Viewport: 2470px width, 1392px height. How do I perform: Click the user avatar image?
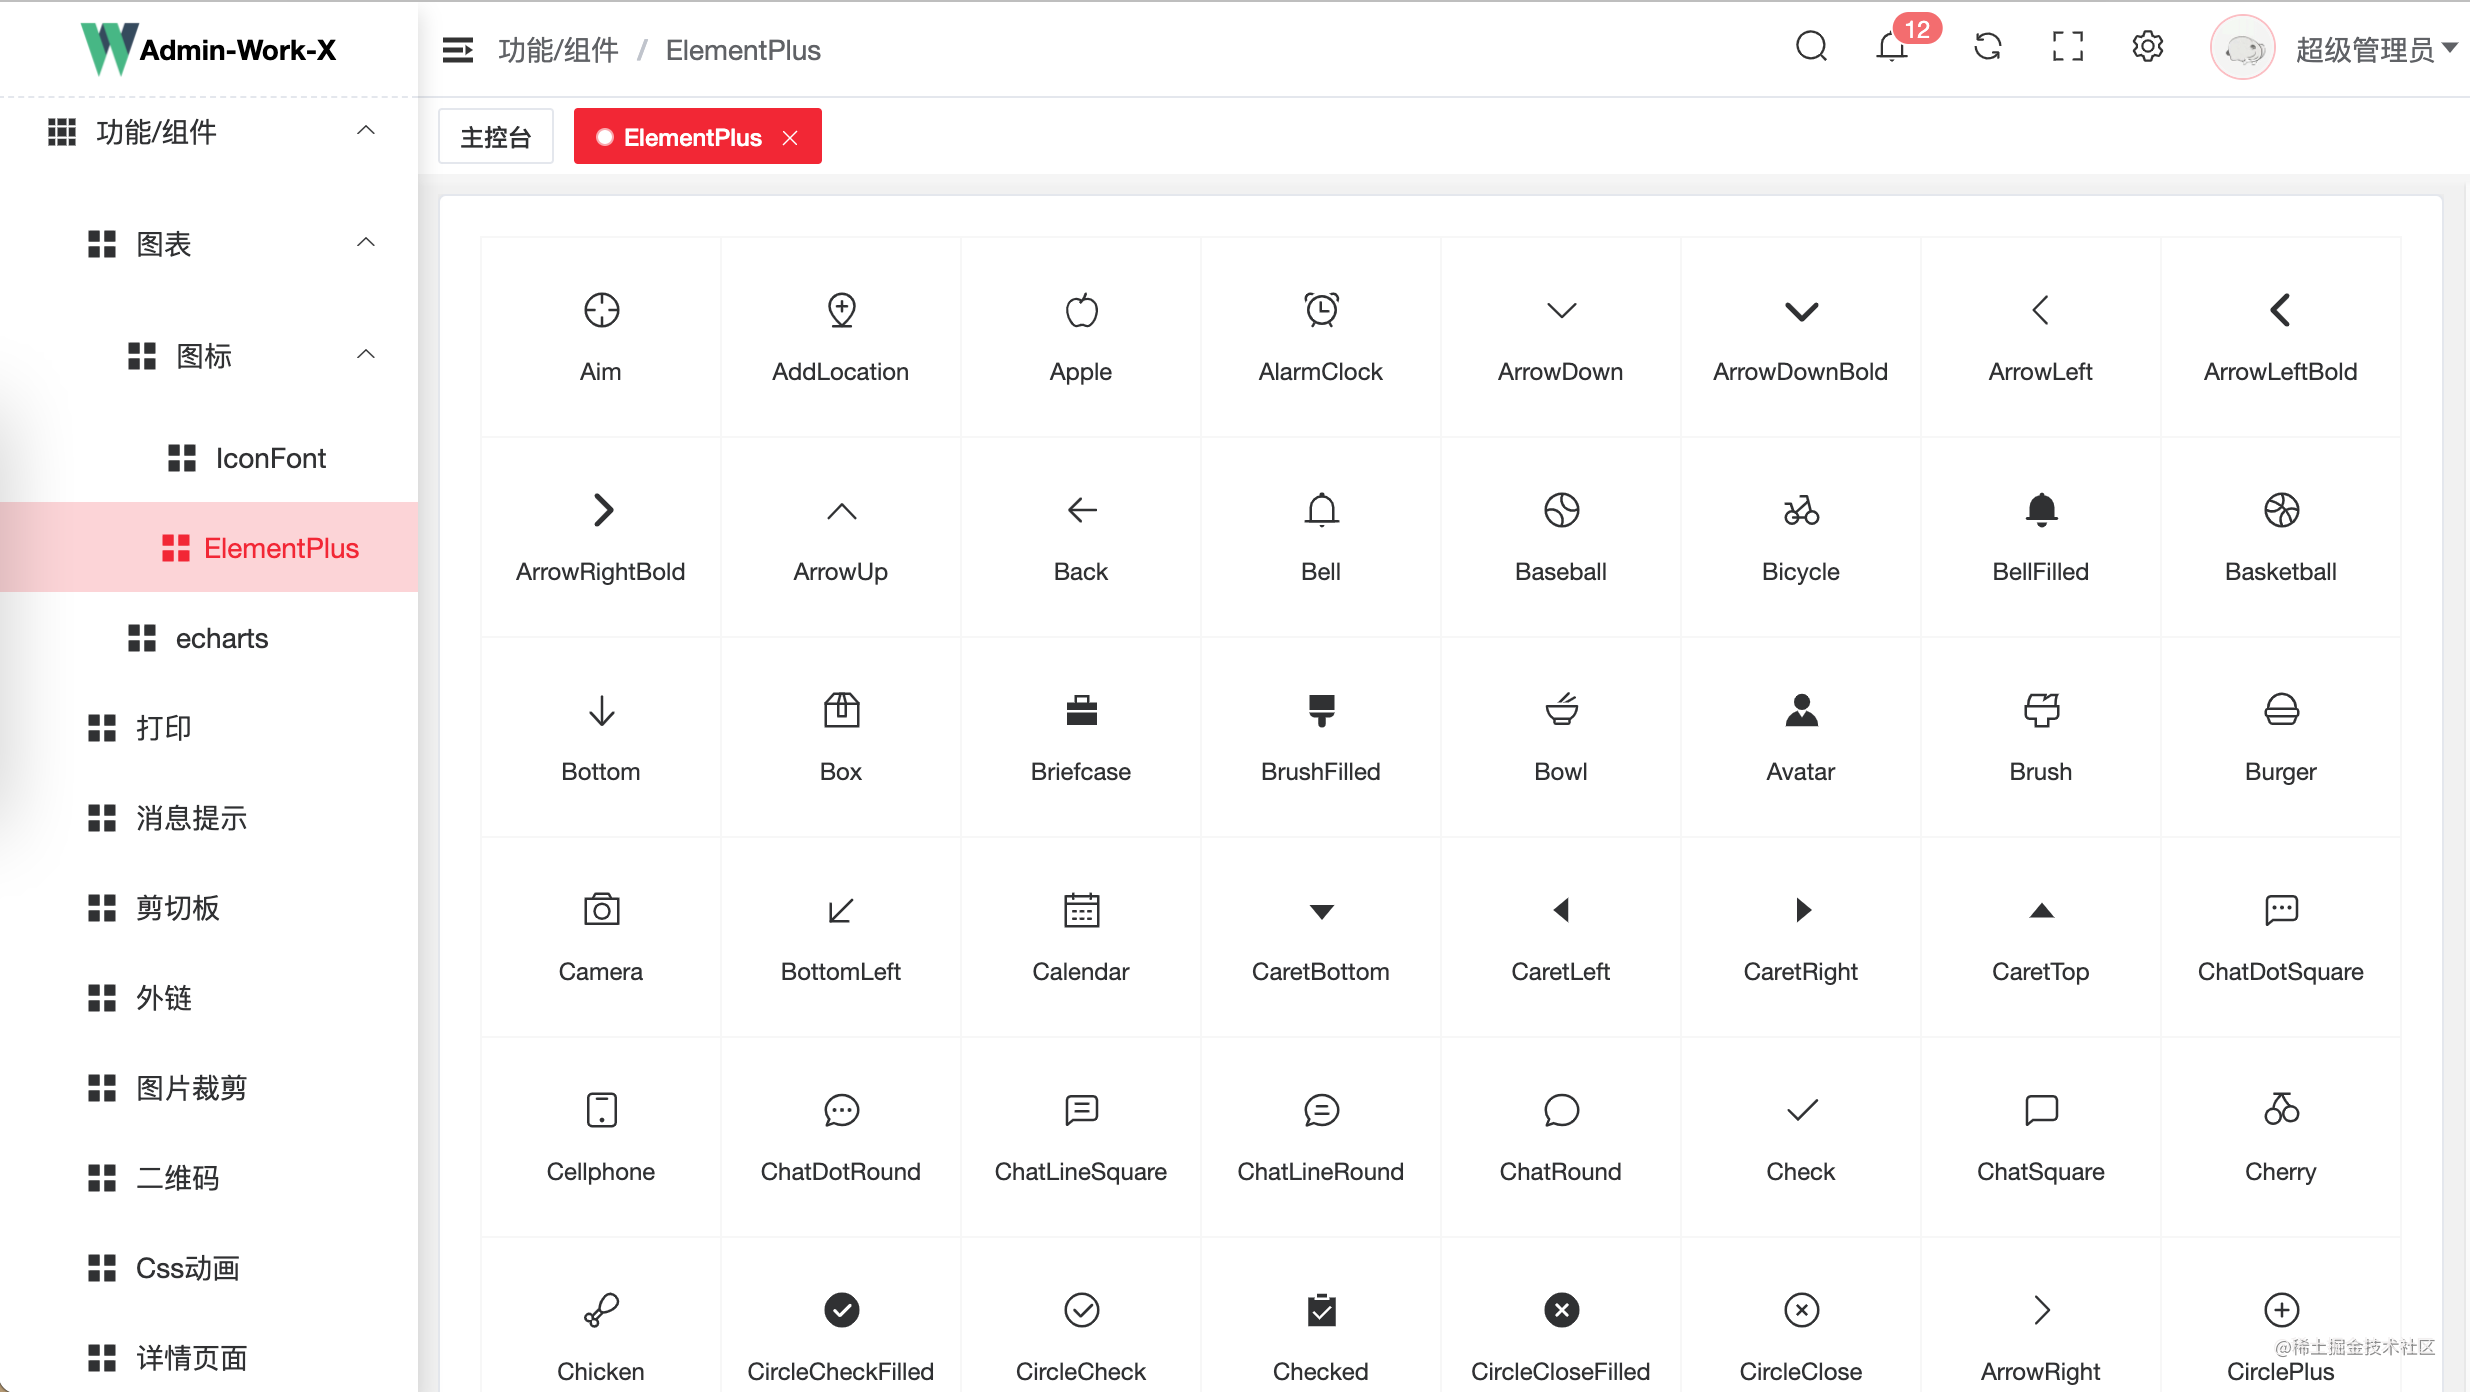[x=2243, y=48]
